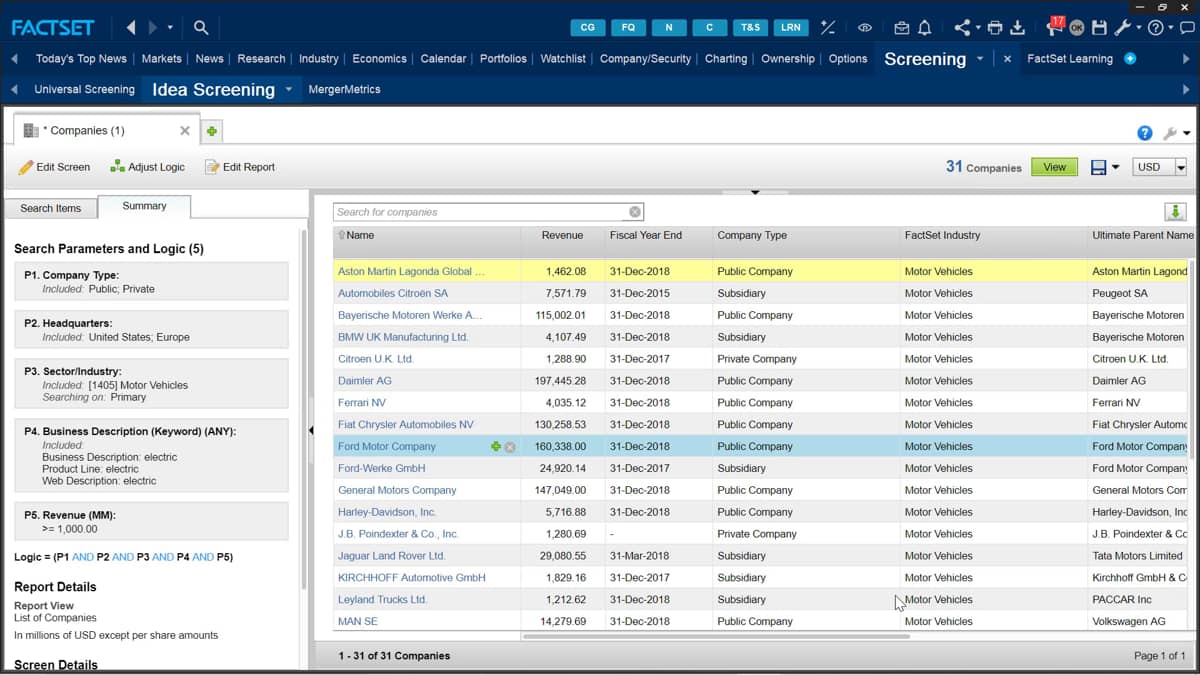The height and width of the screenshot is (675, 1200).
Task: Expand the panel handle above search box
Action: point(755,192)
